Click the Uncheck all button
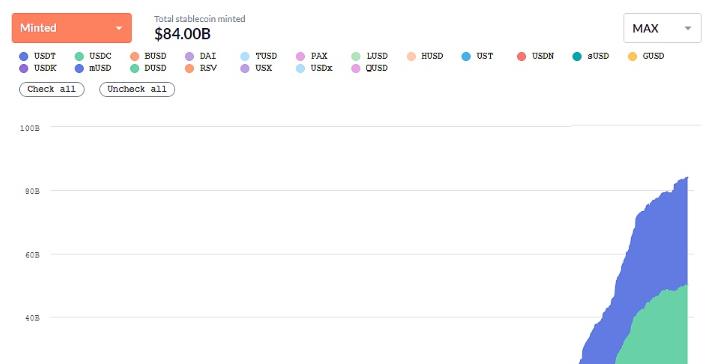 coord(137,89)
